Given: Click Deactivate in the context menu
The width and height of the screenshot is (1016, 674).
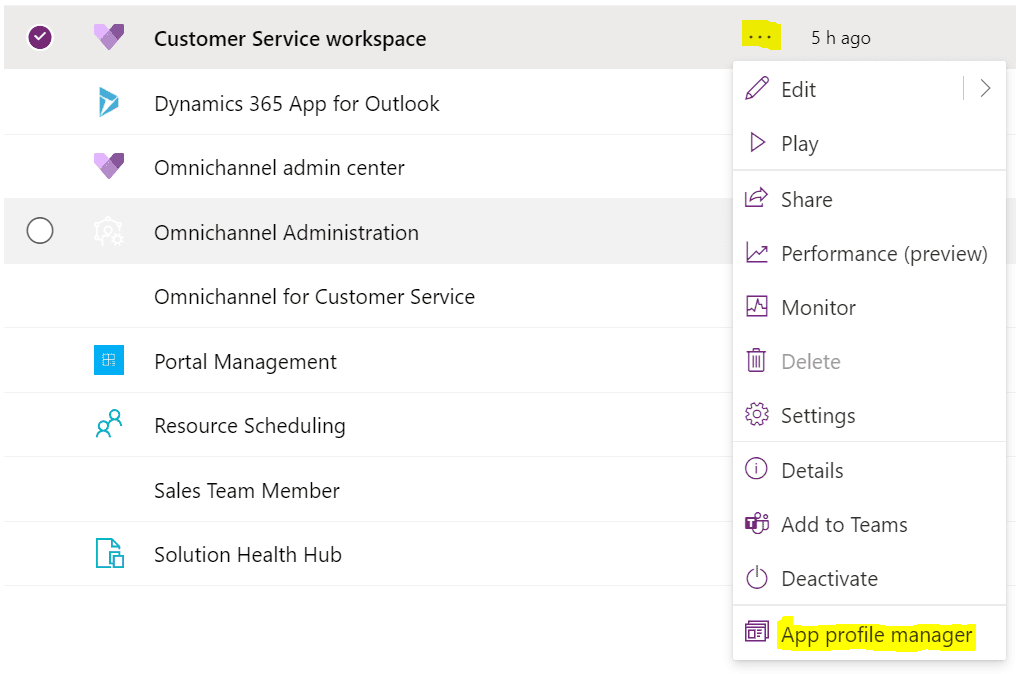Looking at the screenshot, I should [x=829, y=578].
